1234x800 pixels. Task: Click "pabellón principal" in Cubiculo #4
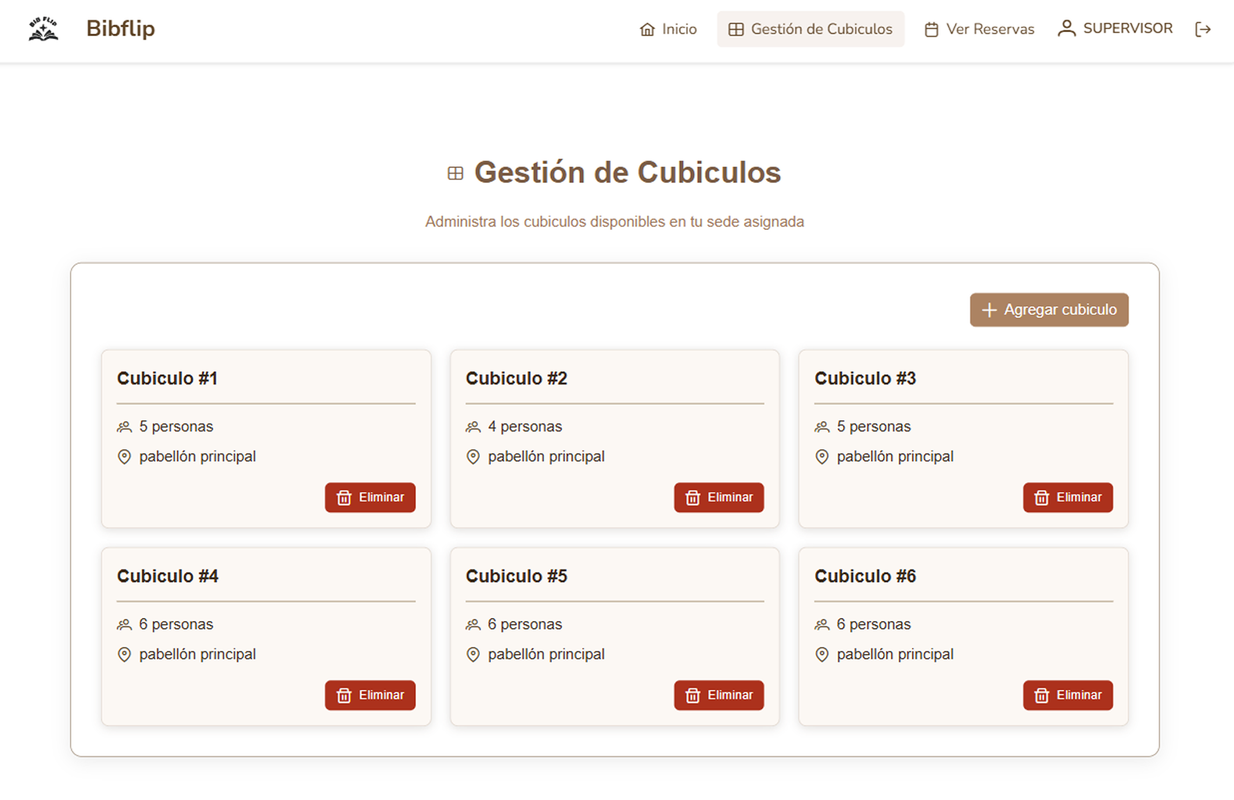point(197,655)
